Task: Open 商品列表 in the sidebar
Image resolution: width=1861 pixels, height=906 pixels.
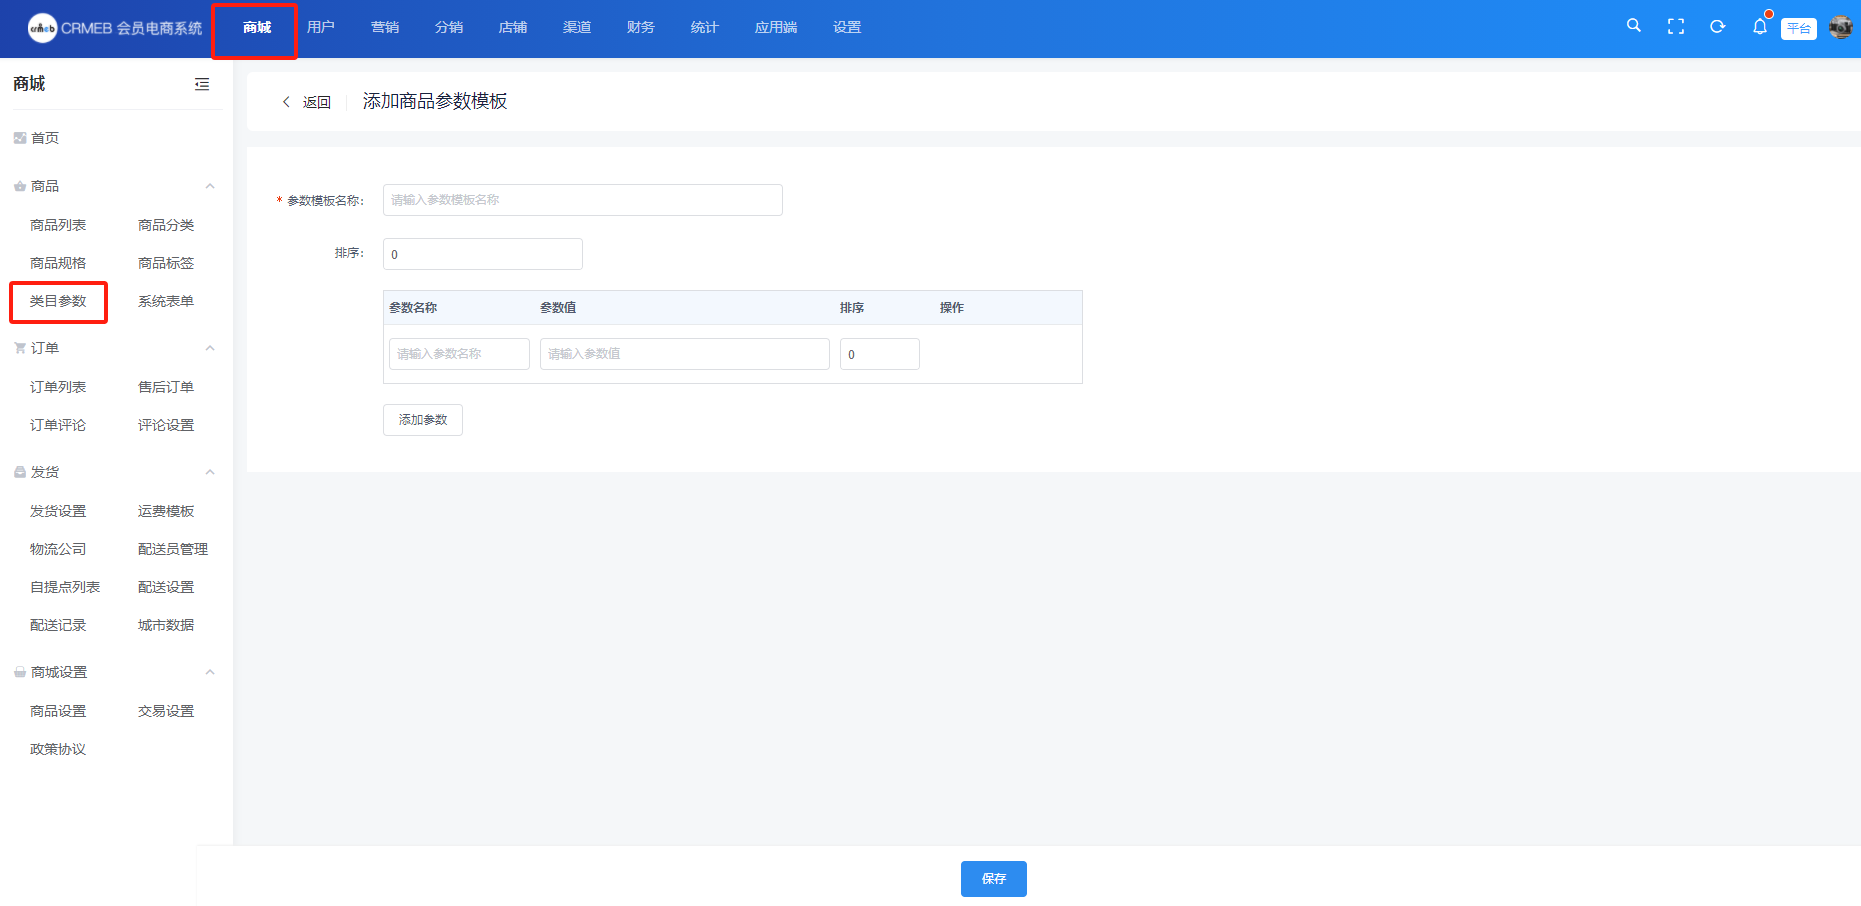Action: pos(58,225)
